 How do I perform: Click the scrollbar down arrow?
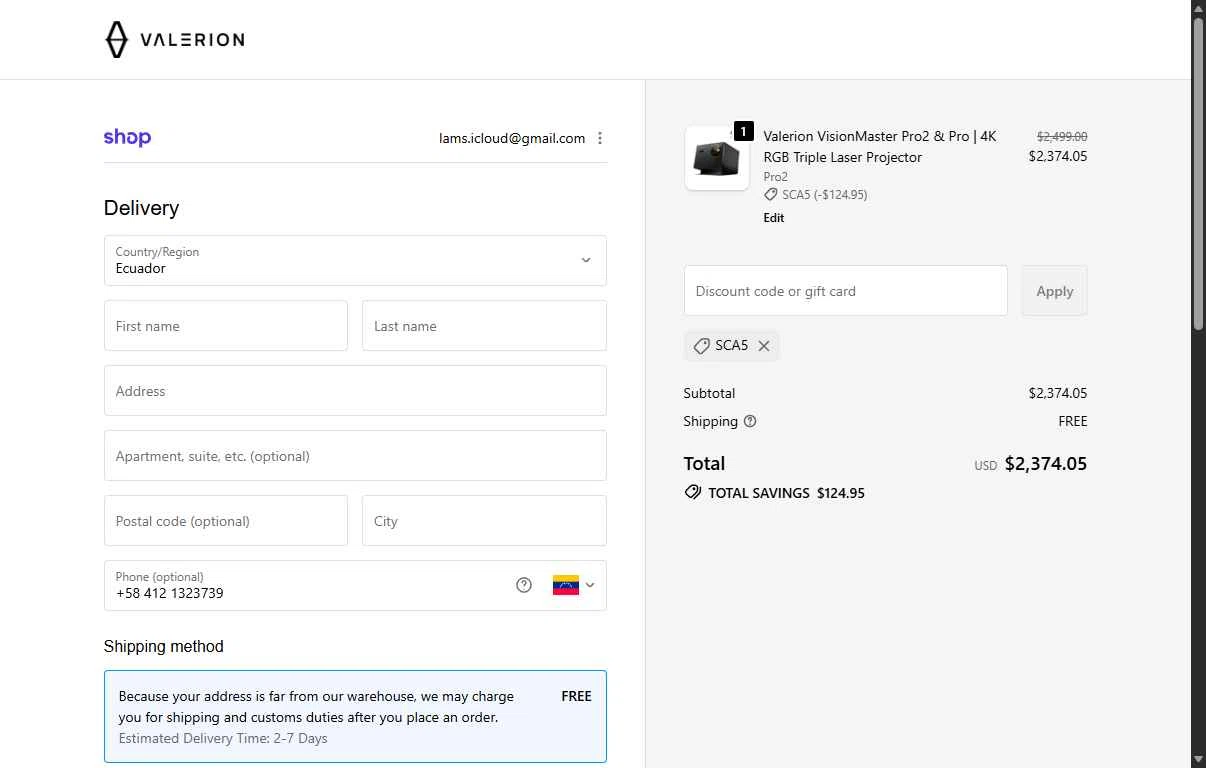click(1198, 760)
